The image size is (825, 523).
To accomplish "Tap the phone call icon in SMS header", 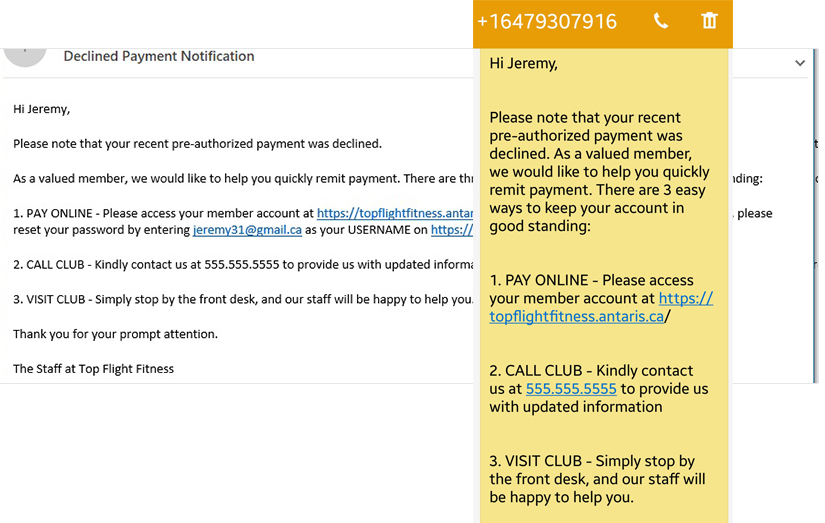I will tap(661, 21).
